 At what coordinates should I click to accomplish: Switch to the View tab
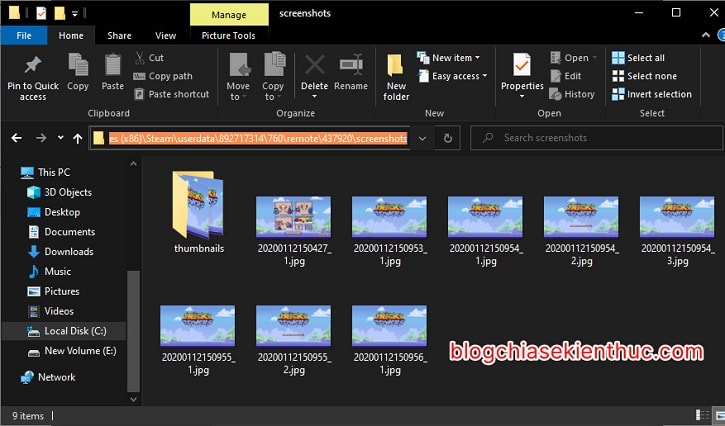(166, 36)
